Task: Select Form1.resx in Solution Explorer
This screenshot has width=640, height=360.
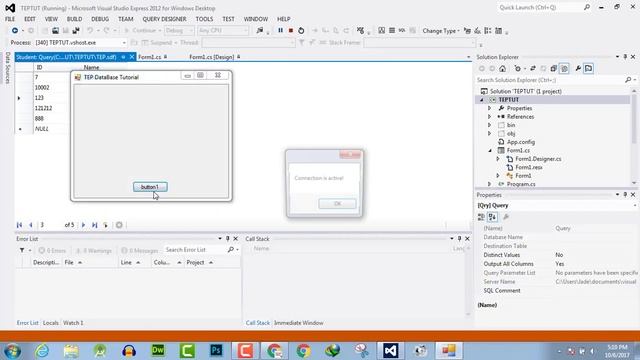Action: tap(529, 167)
